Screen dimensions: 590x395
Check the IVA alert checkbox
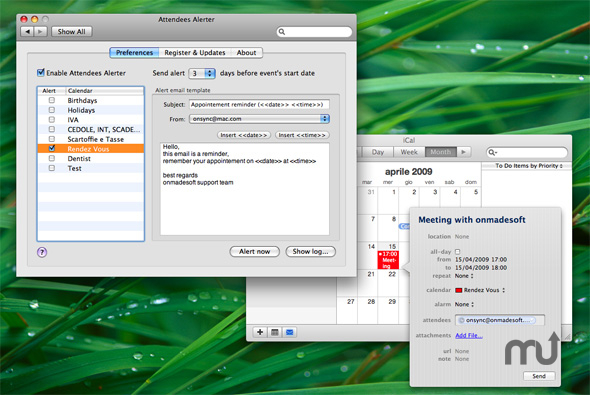point(52,120)
